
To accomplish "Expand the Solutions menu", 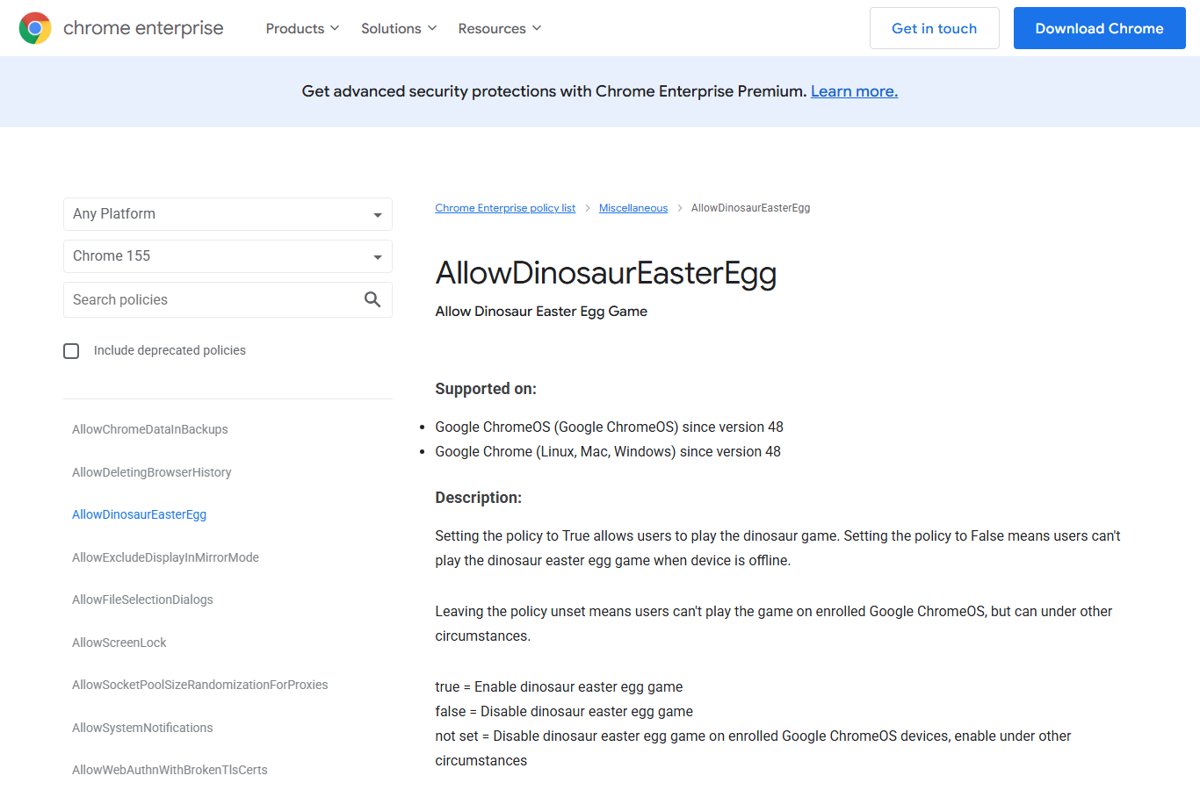I will coord(399,28).
